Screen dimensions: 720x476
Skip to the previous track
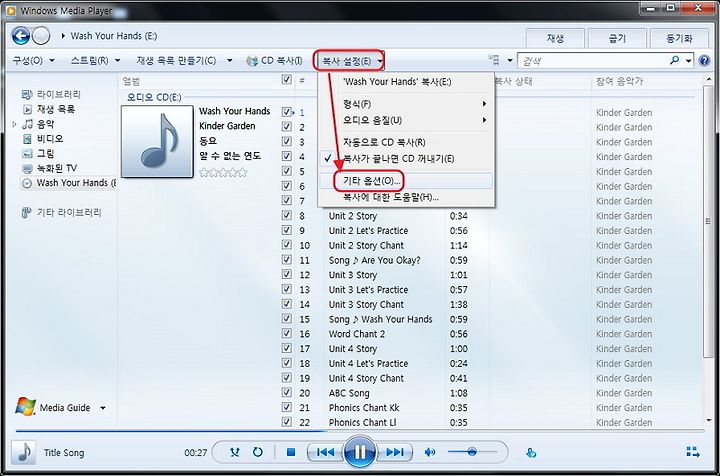tap(325, 453)
